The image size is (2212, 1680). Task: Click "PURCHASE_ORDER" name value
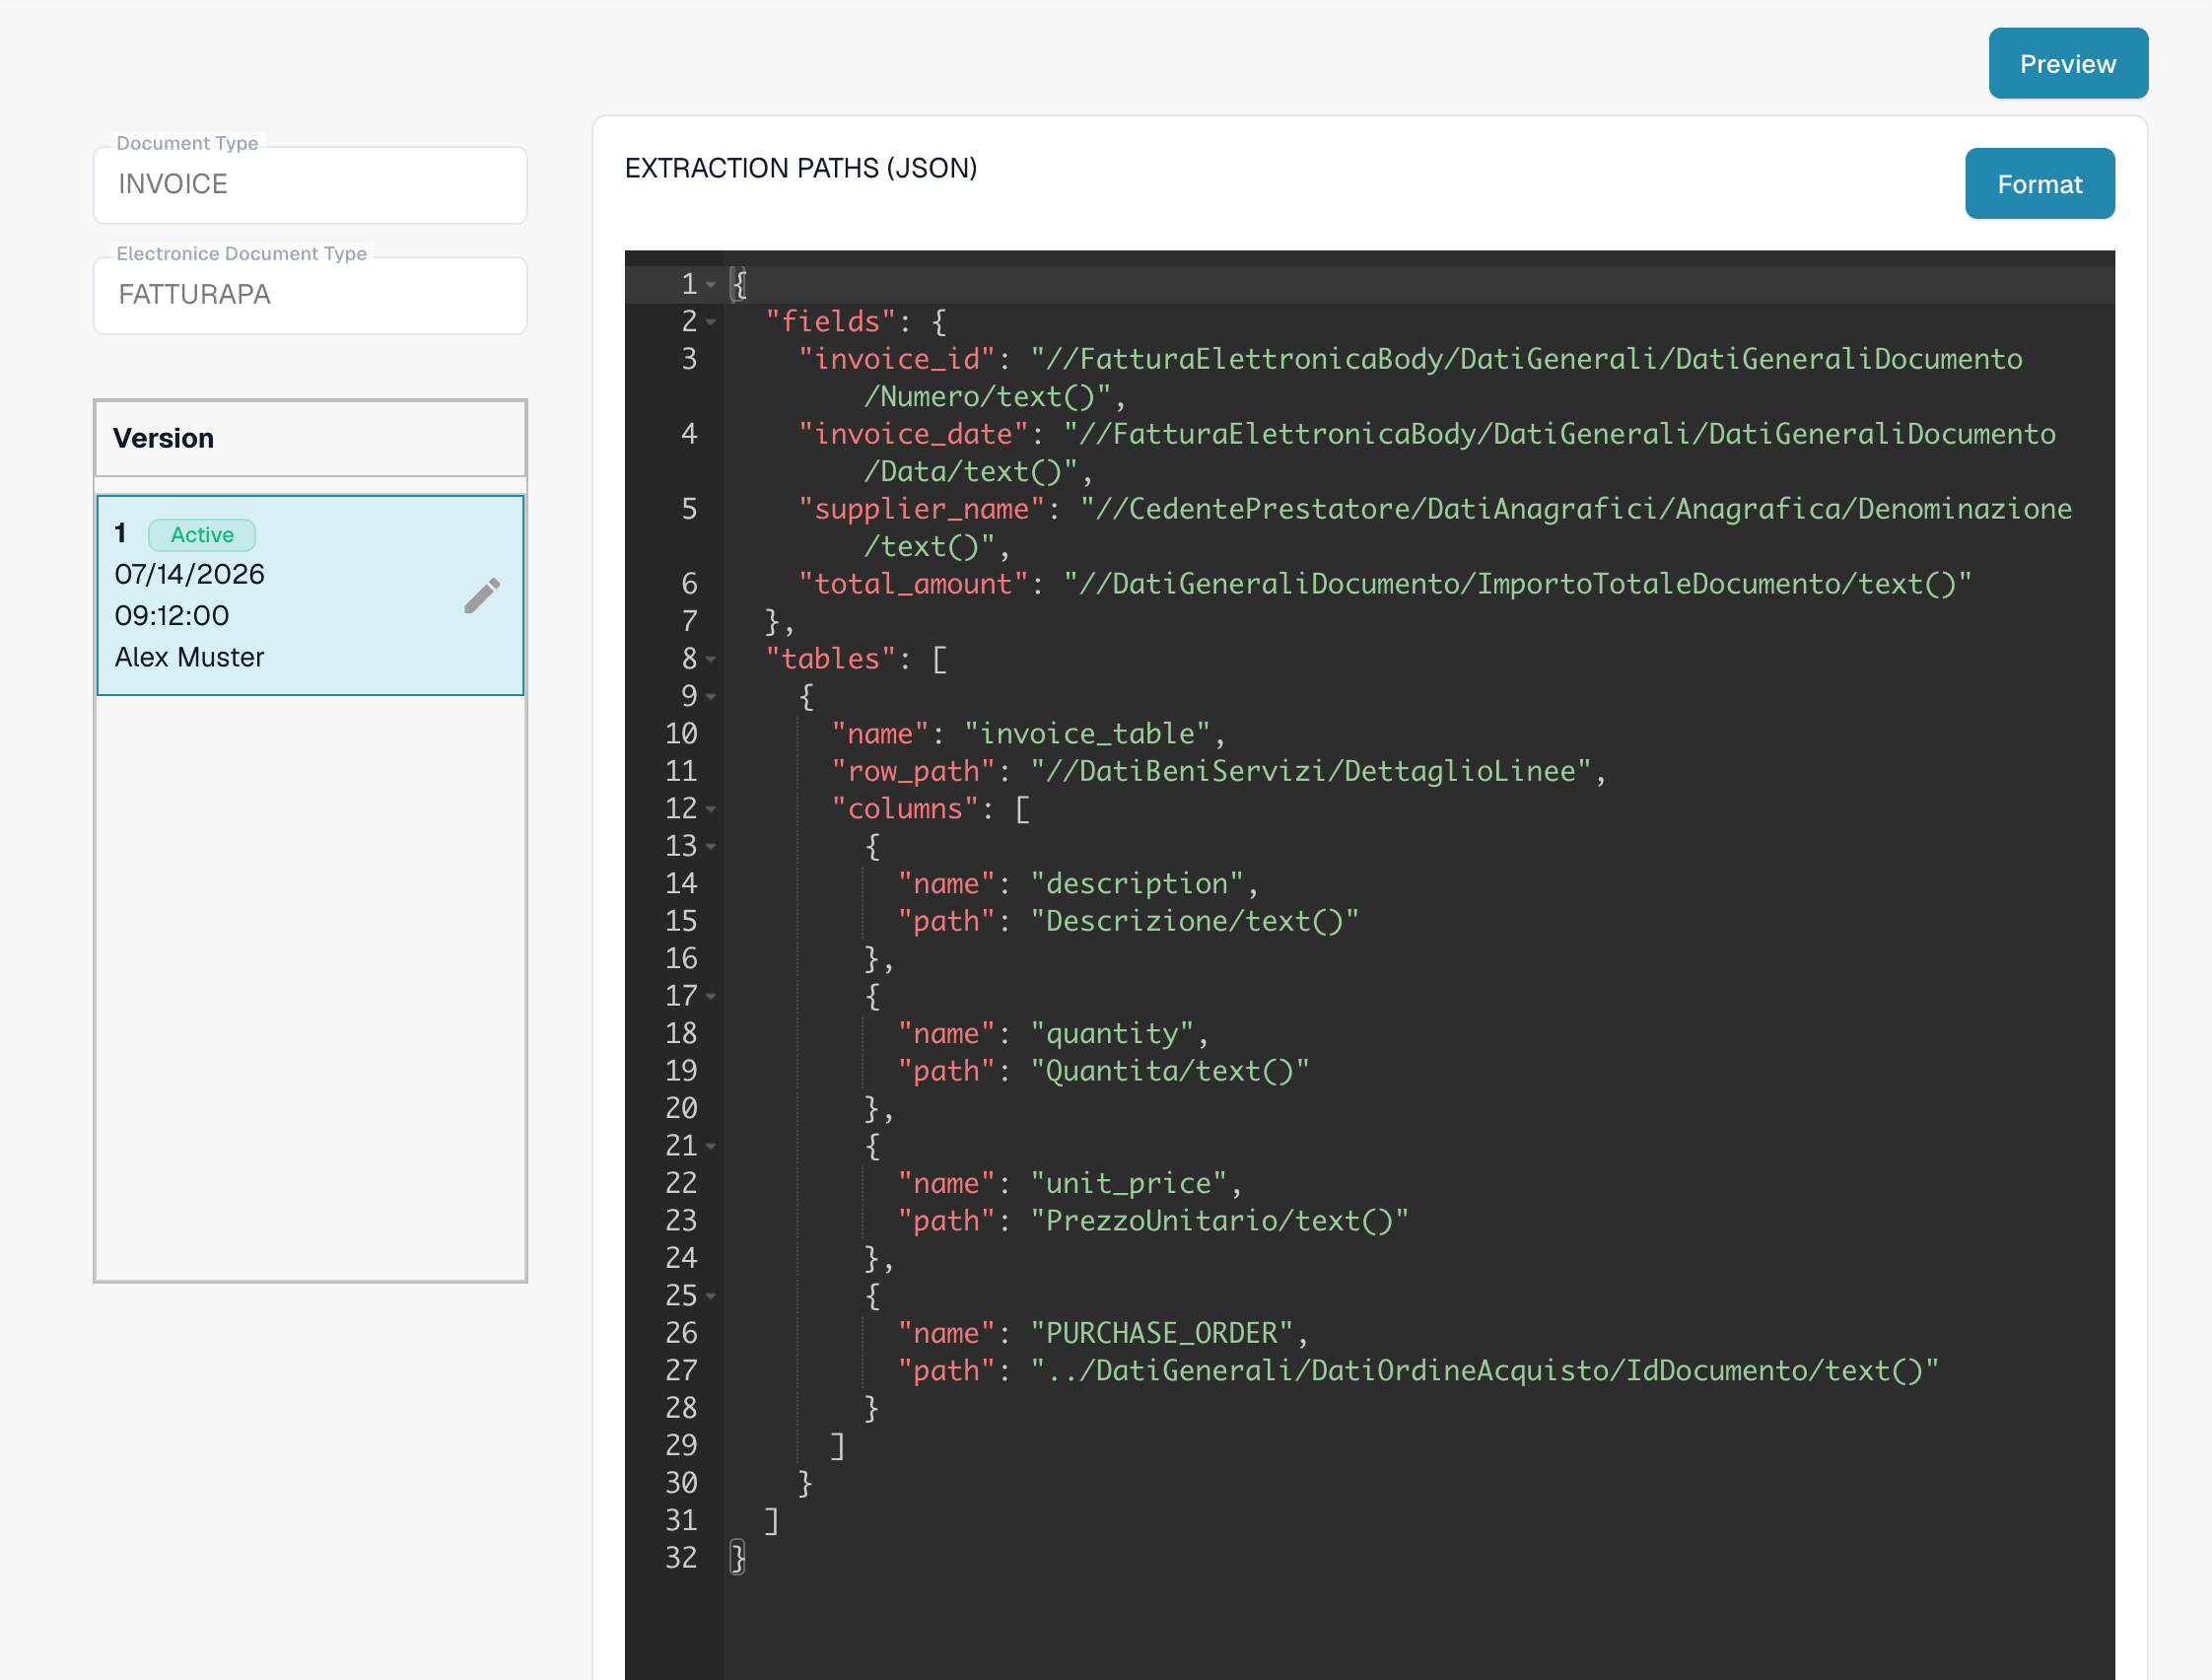coord(1162,1333)
